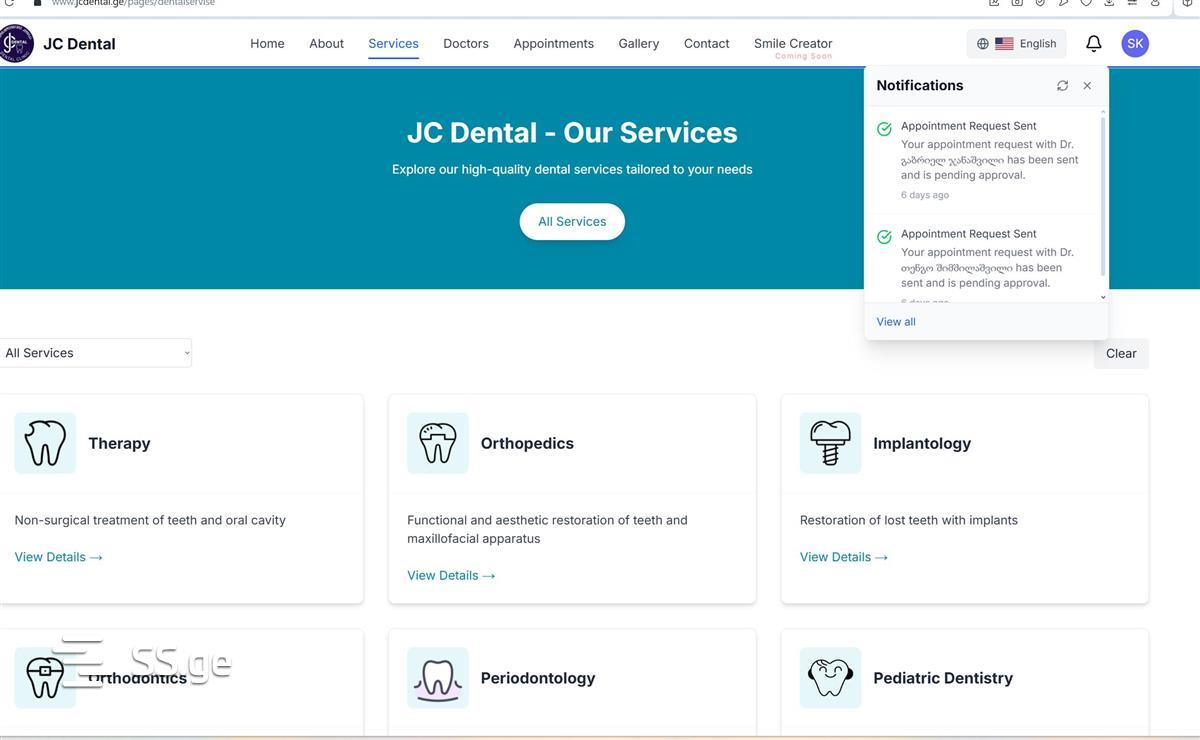Click the Implantology implant icon
1200x740 pixels.
coord(830,443)
